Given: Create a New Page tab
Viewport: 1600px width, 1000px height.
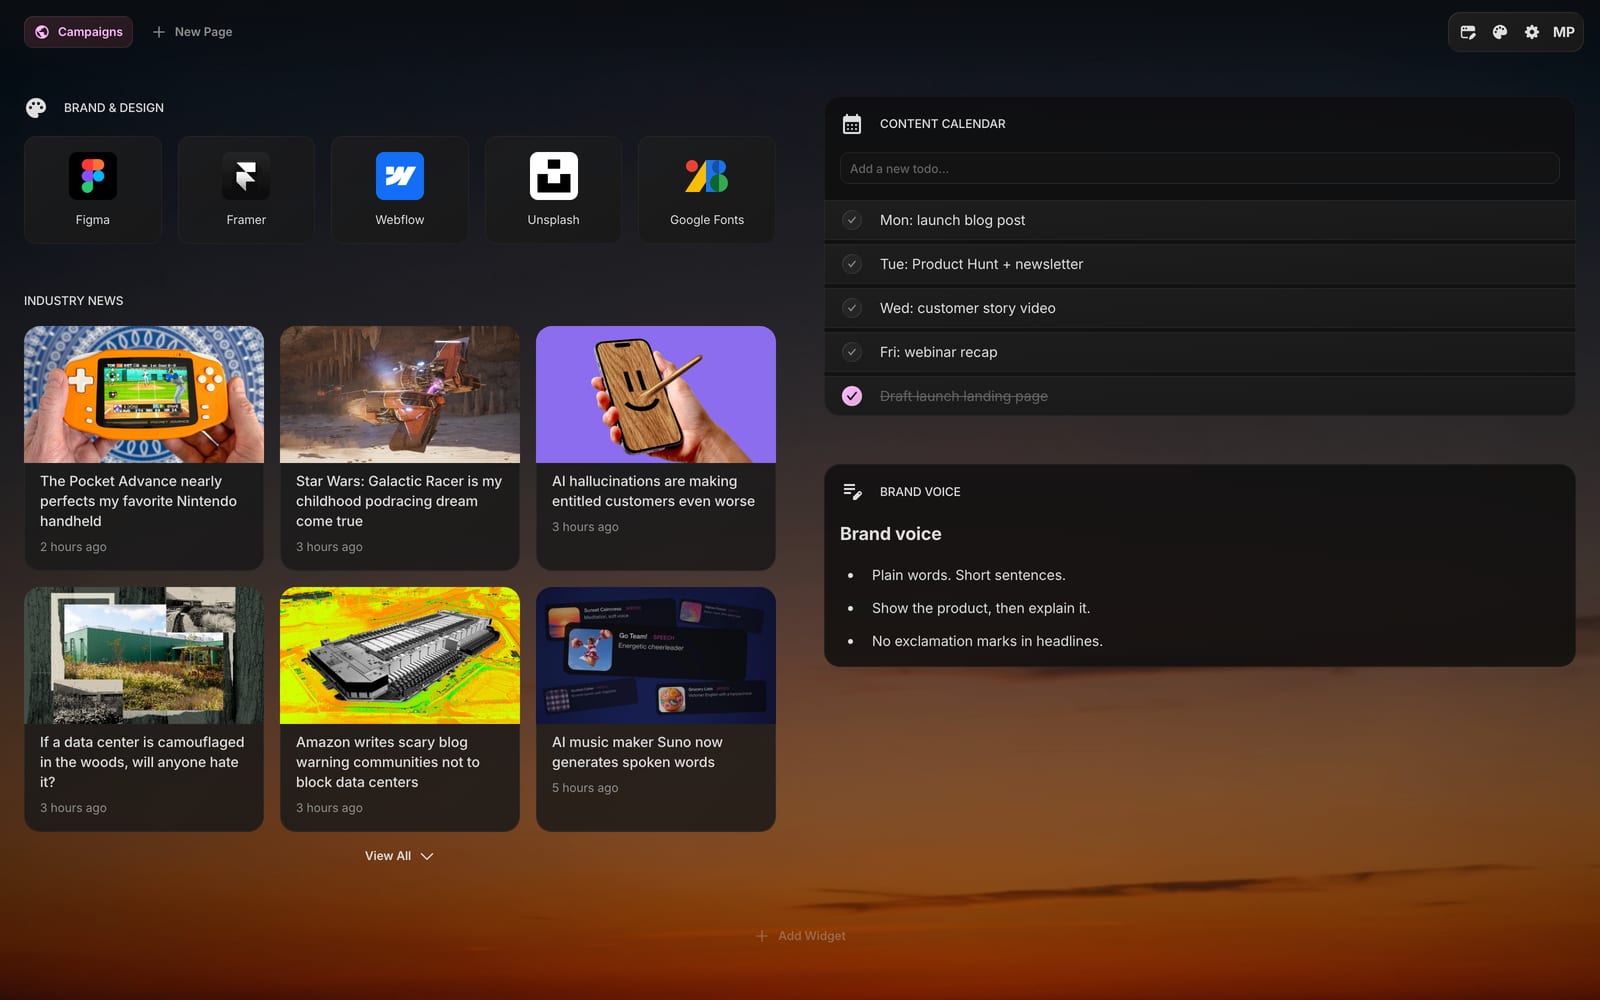Looking at the screenshot, I should coord(192,32).
